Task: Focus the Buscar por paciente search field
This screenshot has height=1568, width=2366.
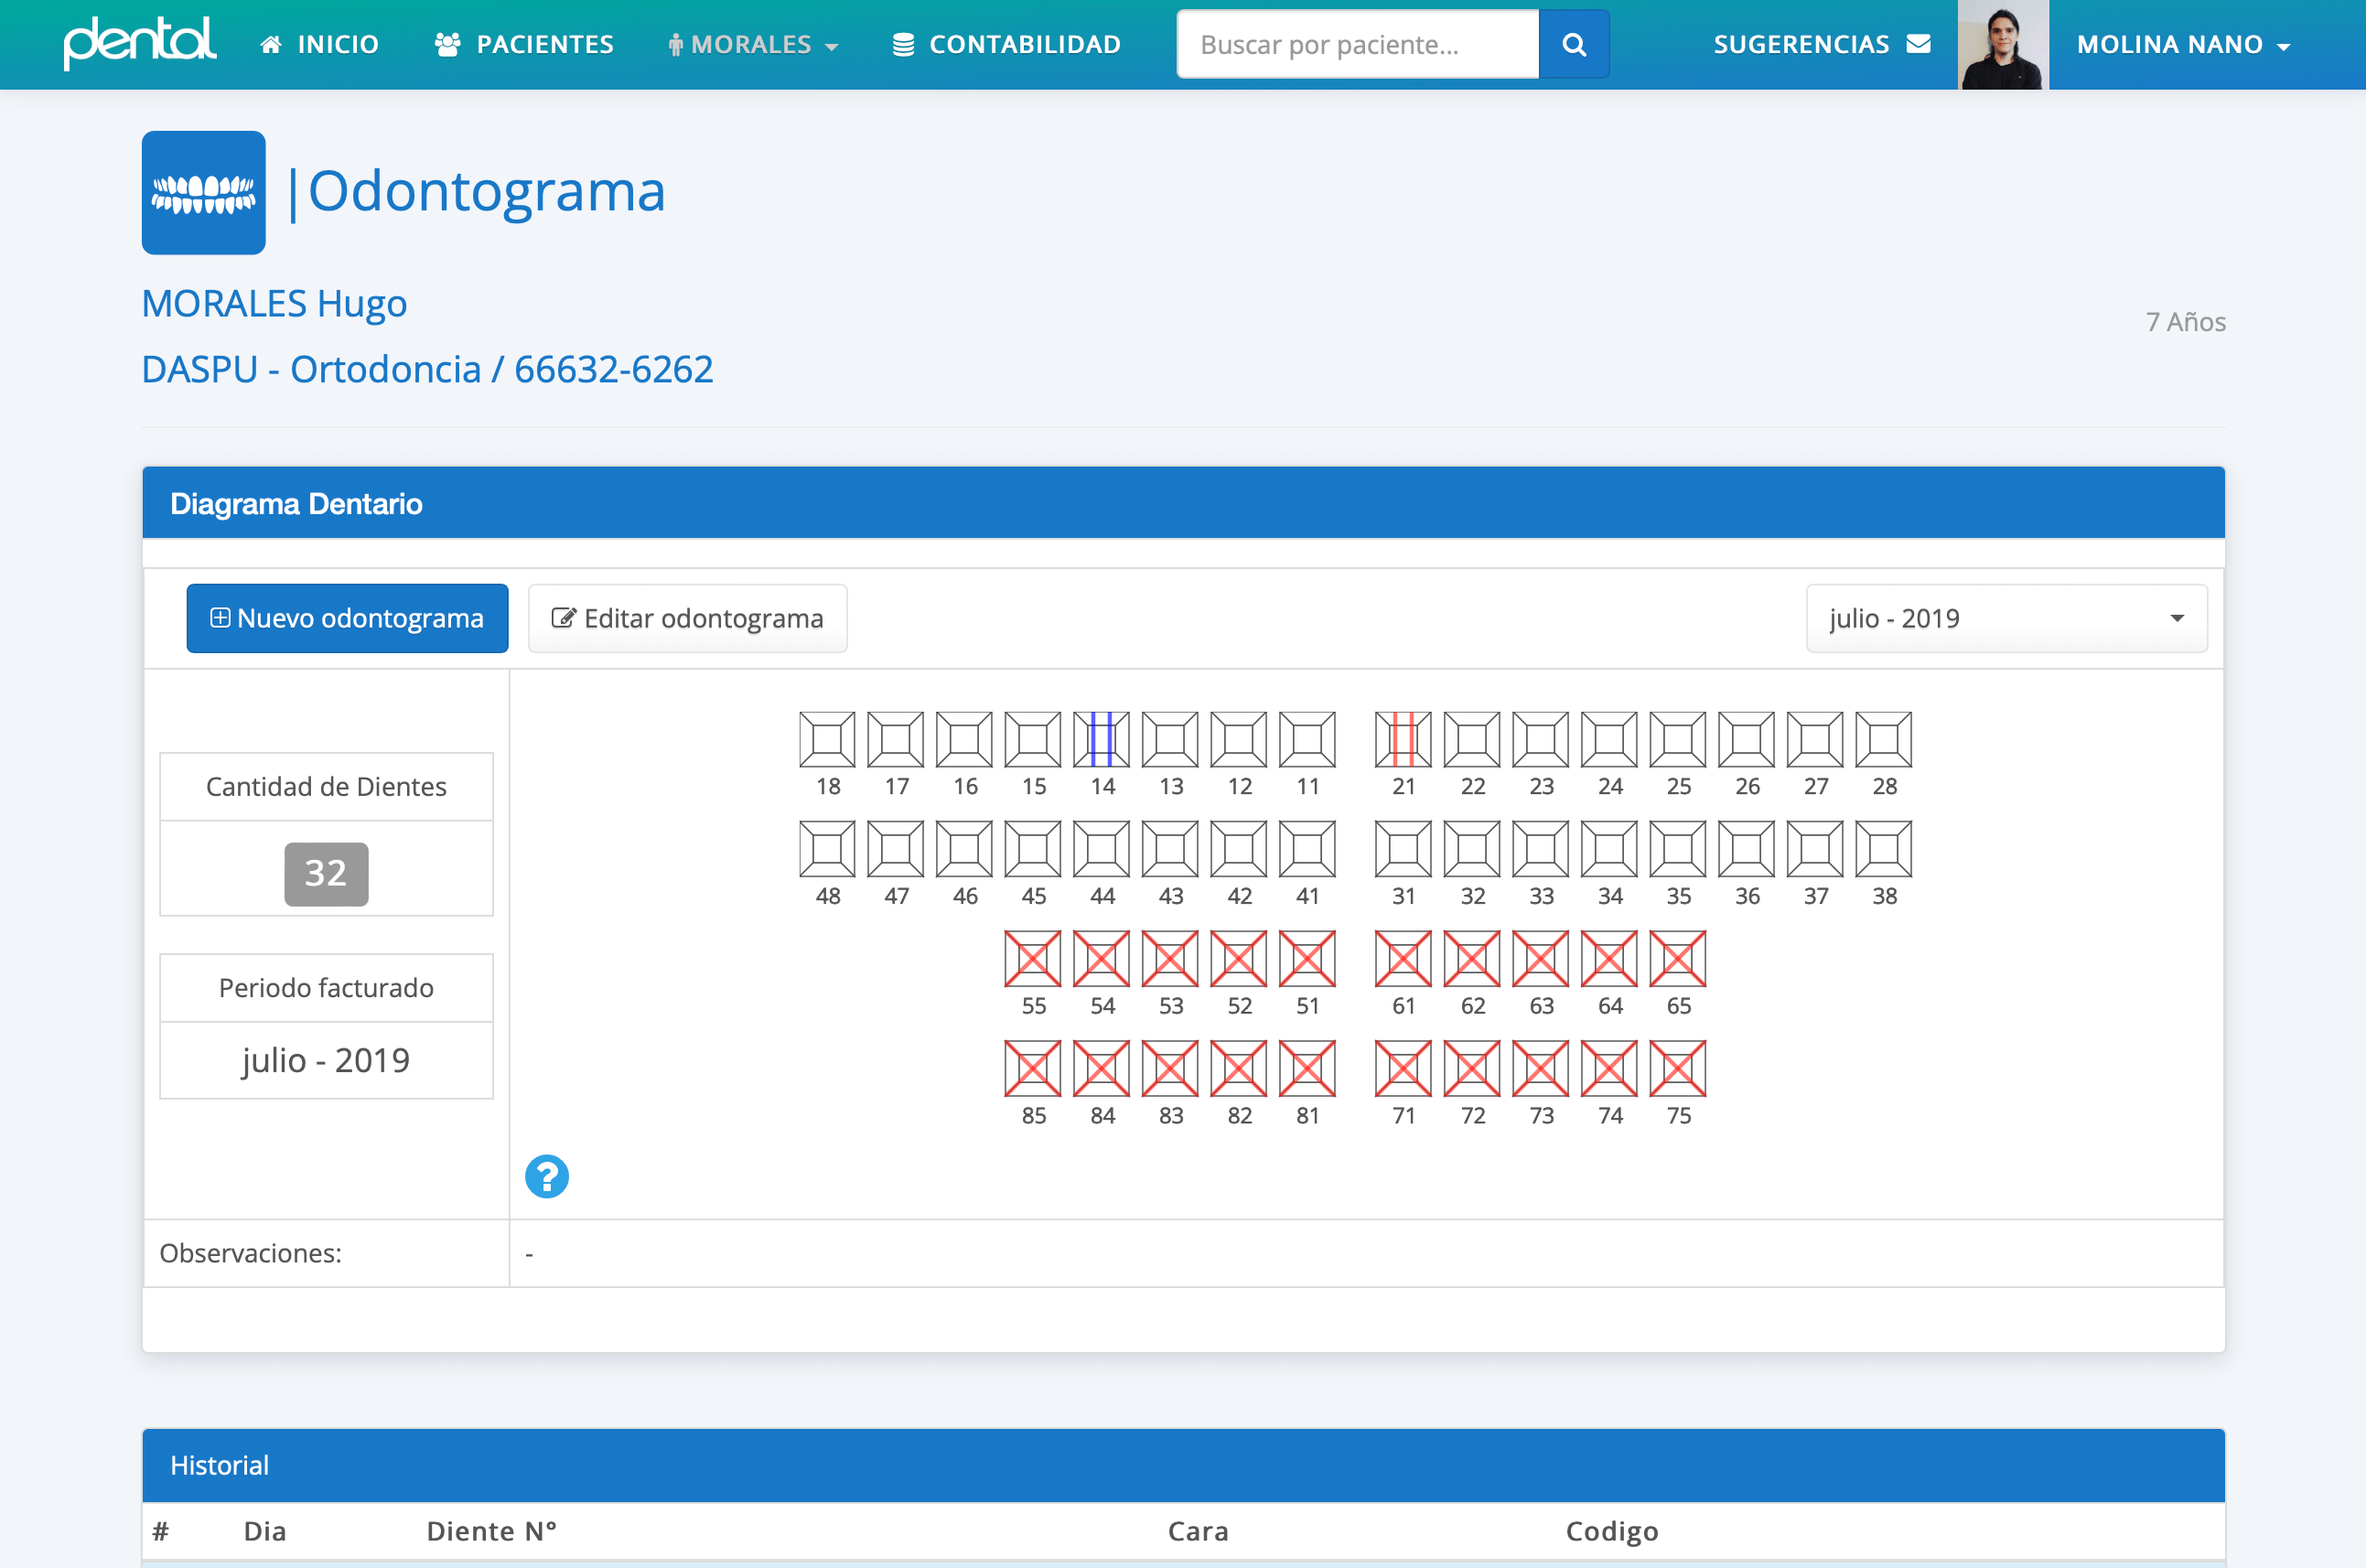Action: coord(1357,44)
